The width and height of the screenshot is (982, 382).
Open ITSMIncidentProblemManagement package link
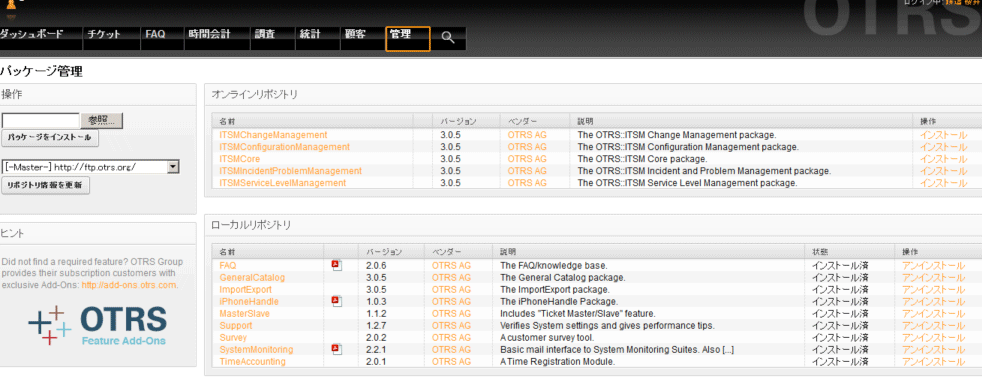pos(291,170)
